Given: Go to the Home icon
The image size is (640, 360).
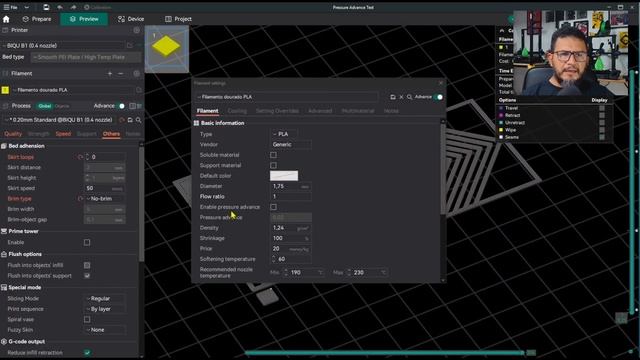Looking at the screenshot, I should coord(6,19).
